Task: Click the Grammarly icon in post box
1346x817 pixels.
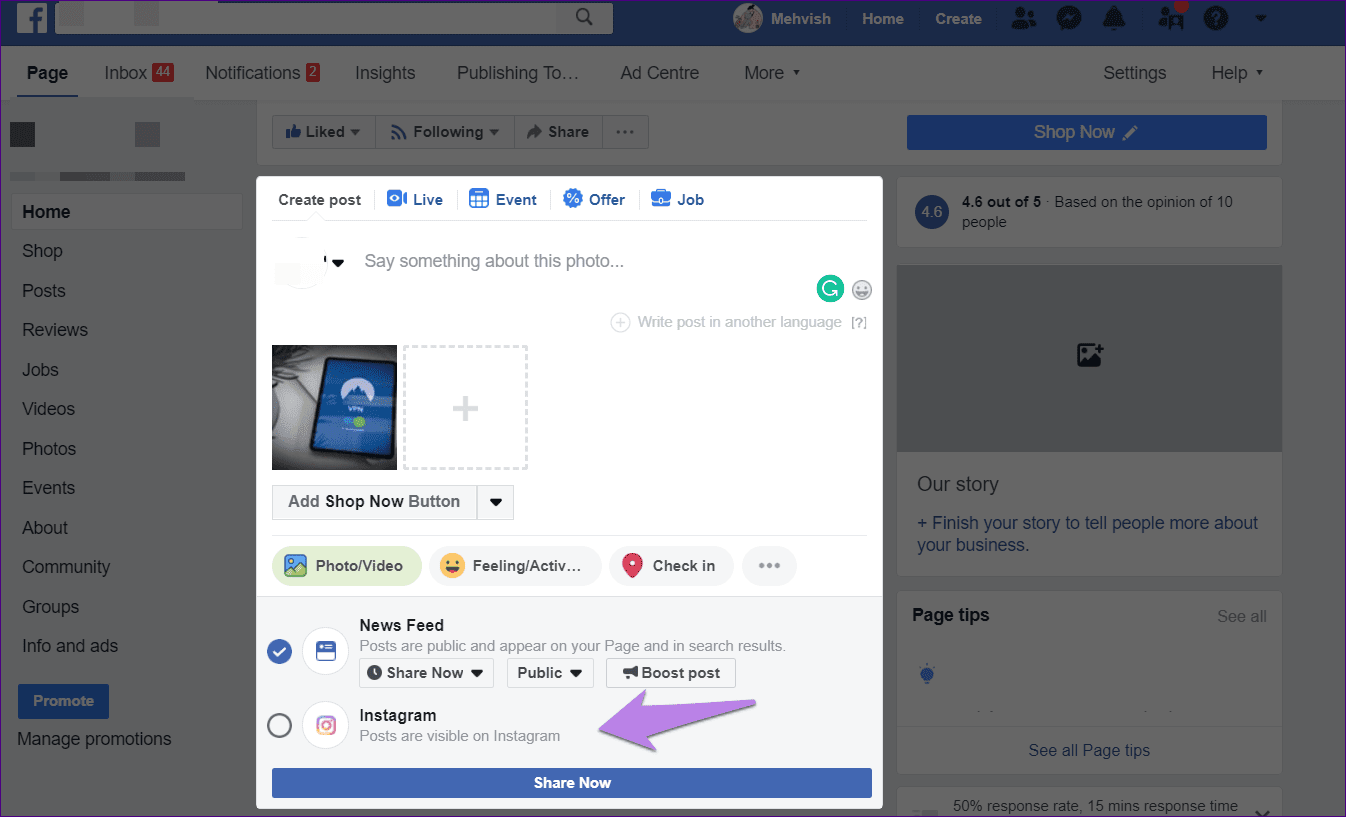Action: [x=829, y=289]
